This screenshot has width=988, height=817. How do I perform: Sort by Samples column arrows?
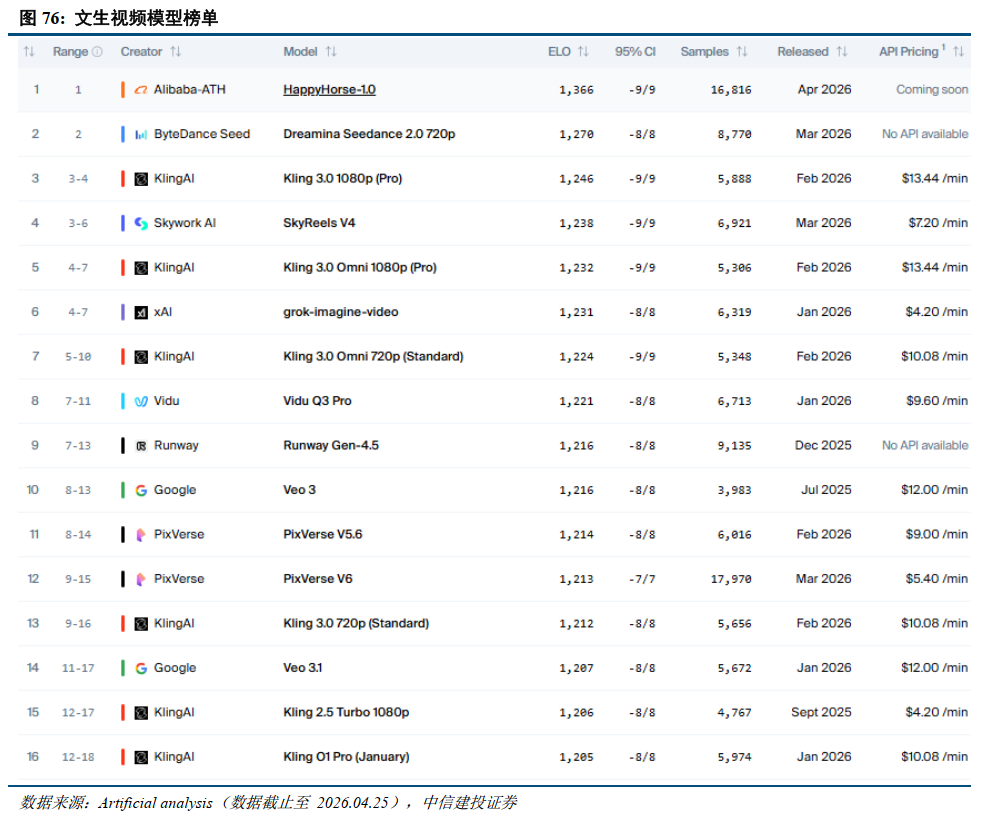[x=742, y=52]
